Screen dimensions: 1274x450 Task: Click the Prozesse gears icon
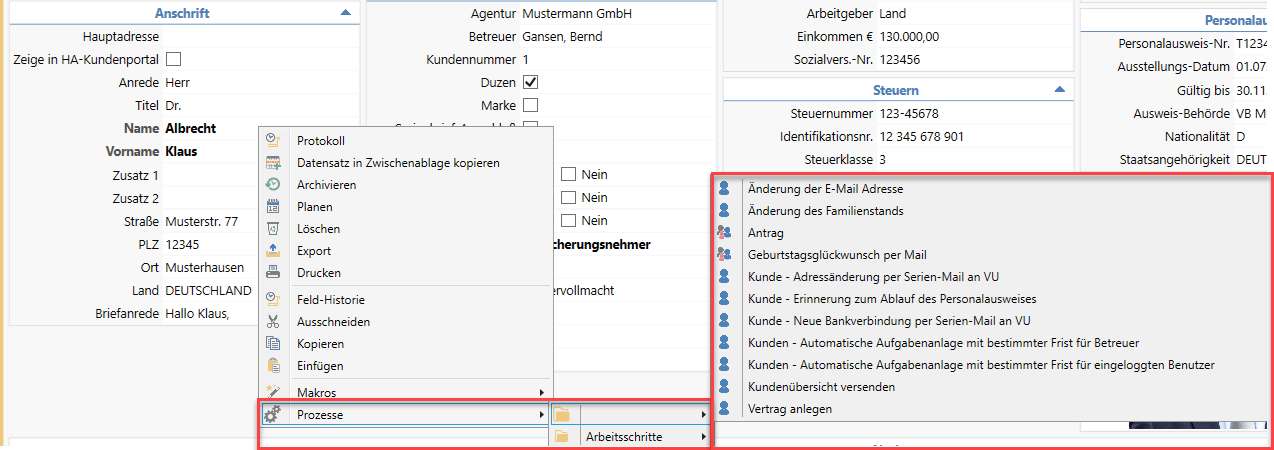click(272, 414)
